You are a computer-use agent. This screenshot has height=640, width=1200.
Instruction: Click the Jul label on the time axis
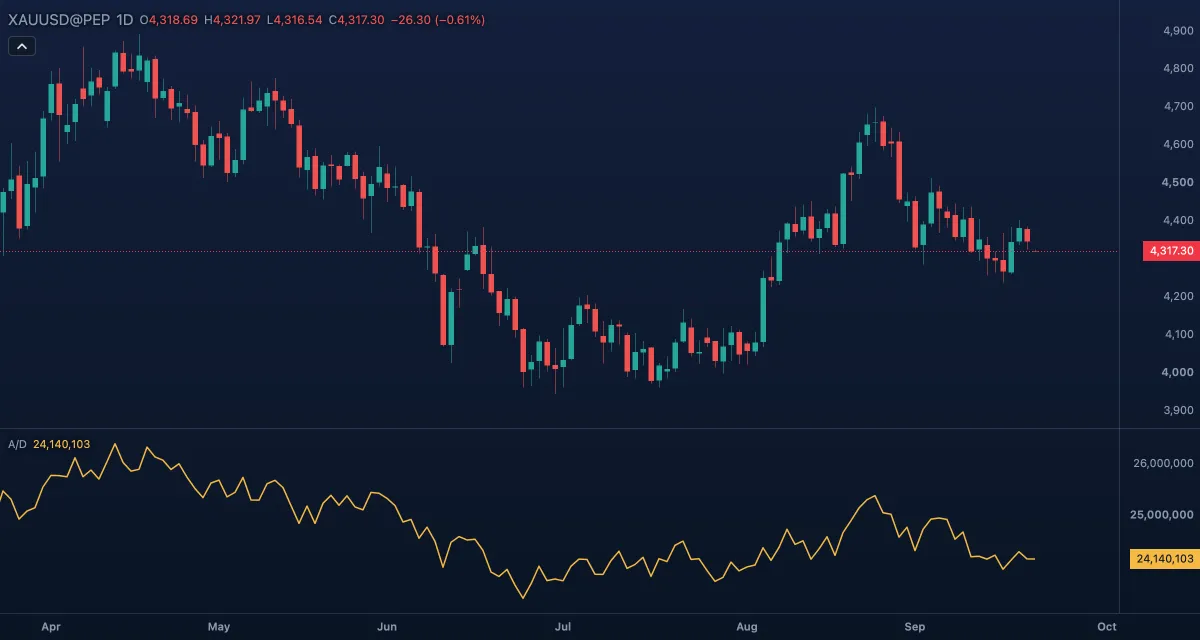(x=562, y=627)
